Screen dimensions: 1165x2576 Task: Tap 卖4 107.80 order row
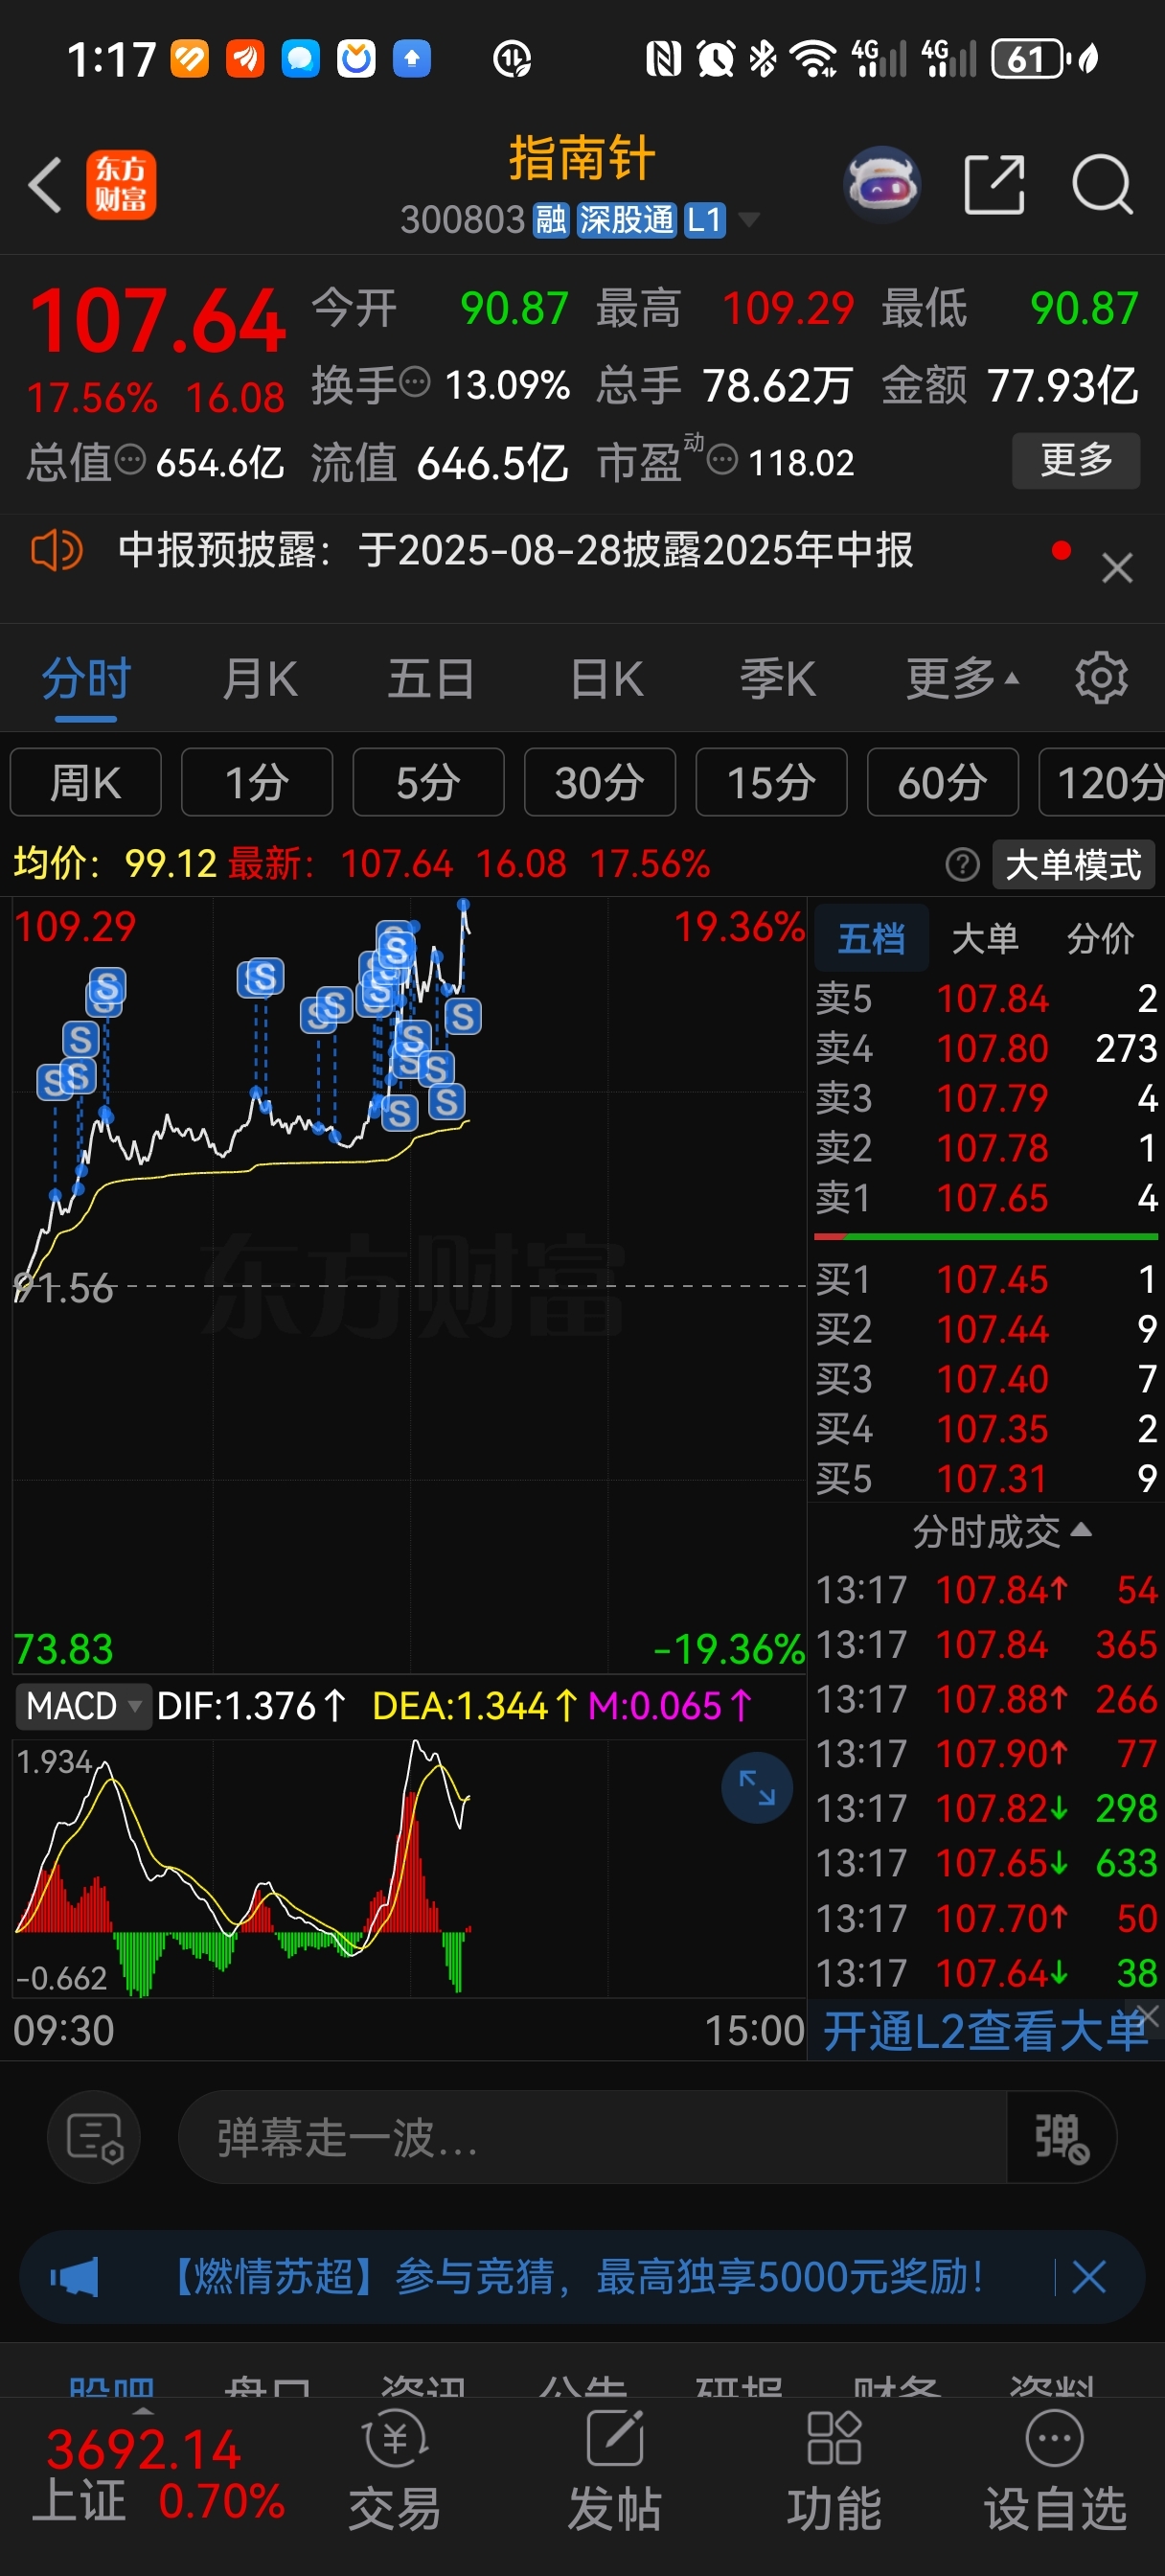point(986,1048)
